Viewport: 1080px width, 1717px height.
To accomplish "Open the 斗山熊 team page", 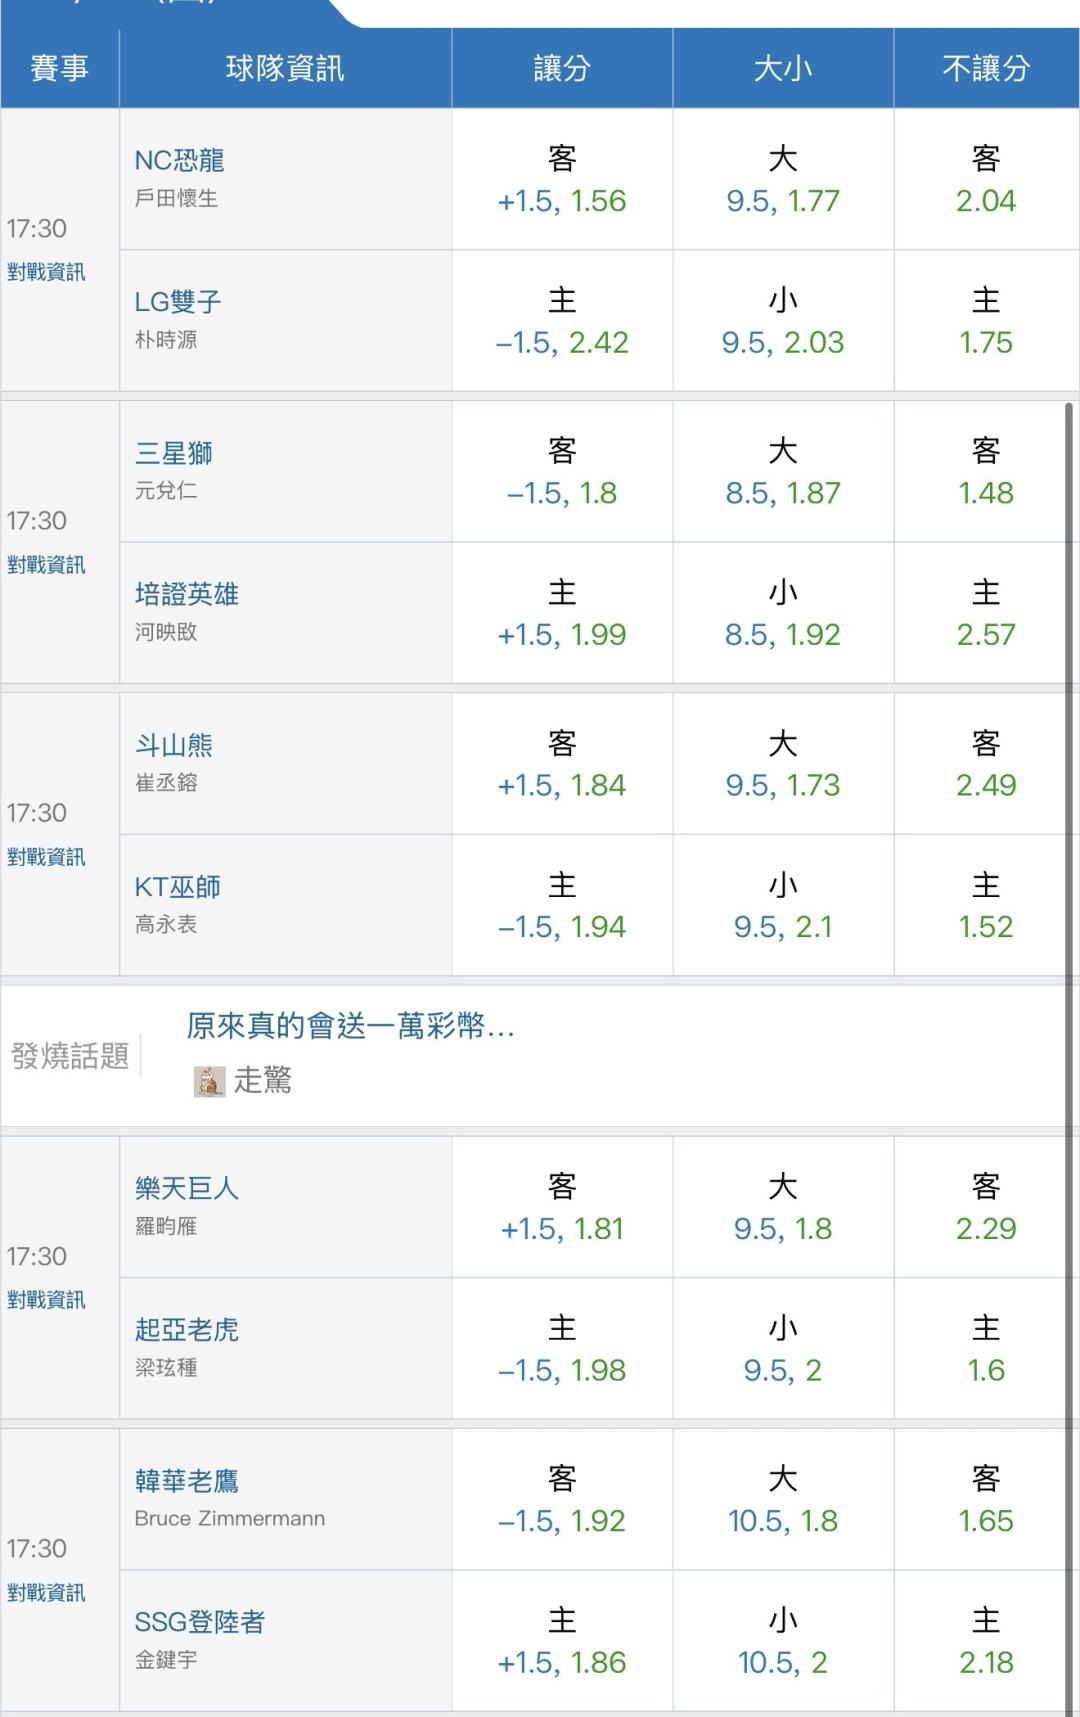I will 174,745.
